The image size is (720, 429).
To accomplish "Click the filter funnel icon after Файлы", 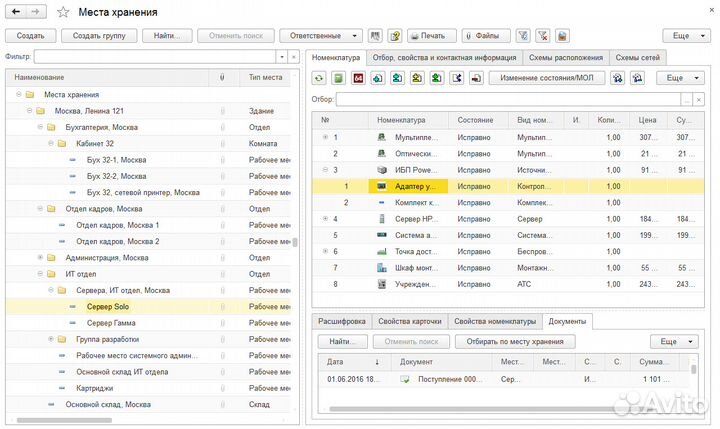I will click(523, 35).
